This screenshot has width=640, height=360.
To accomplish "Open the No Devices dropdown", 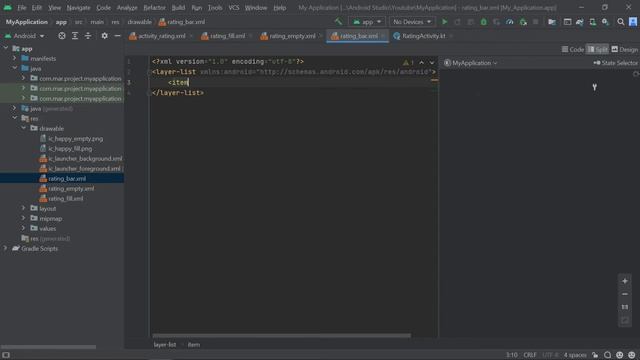I will point(412,22).
